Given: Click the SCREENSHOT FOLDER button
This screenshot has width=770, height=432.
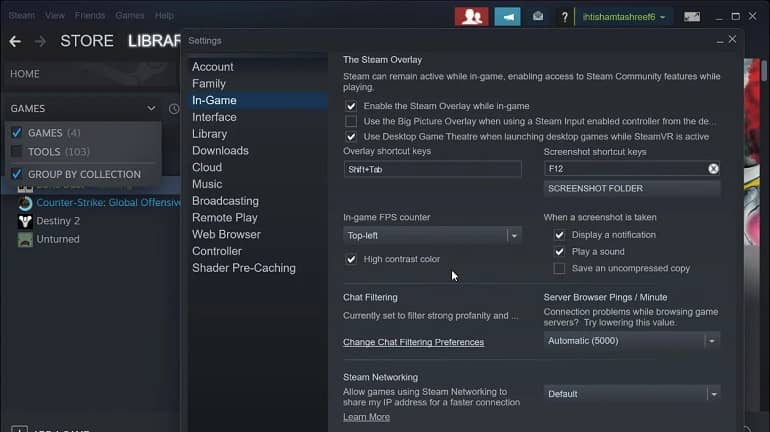Looking at the screenshot, I should click(x=632, y=189).
